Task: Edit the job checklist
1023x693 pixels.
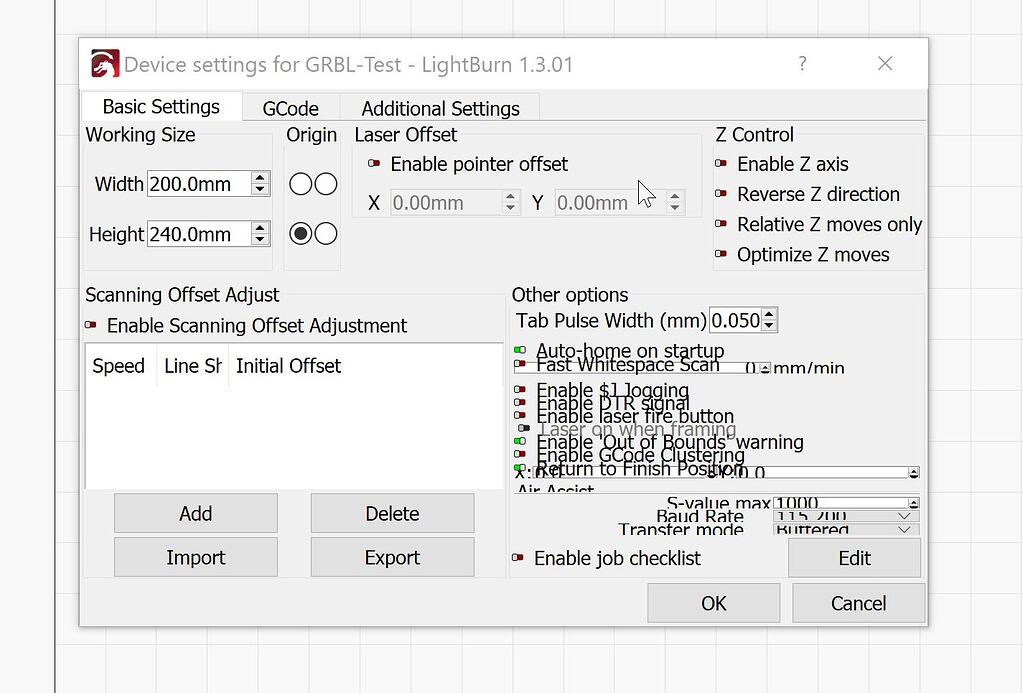Action: (854, 558)
